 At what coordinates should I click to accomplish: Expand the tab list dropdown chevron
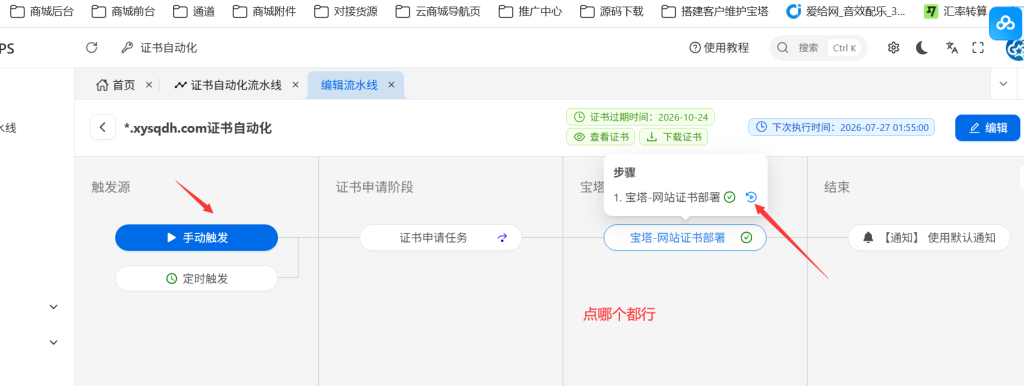coord(1003,84)
